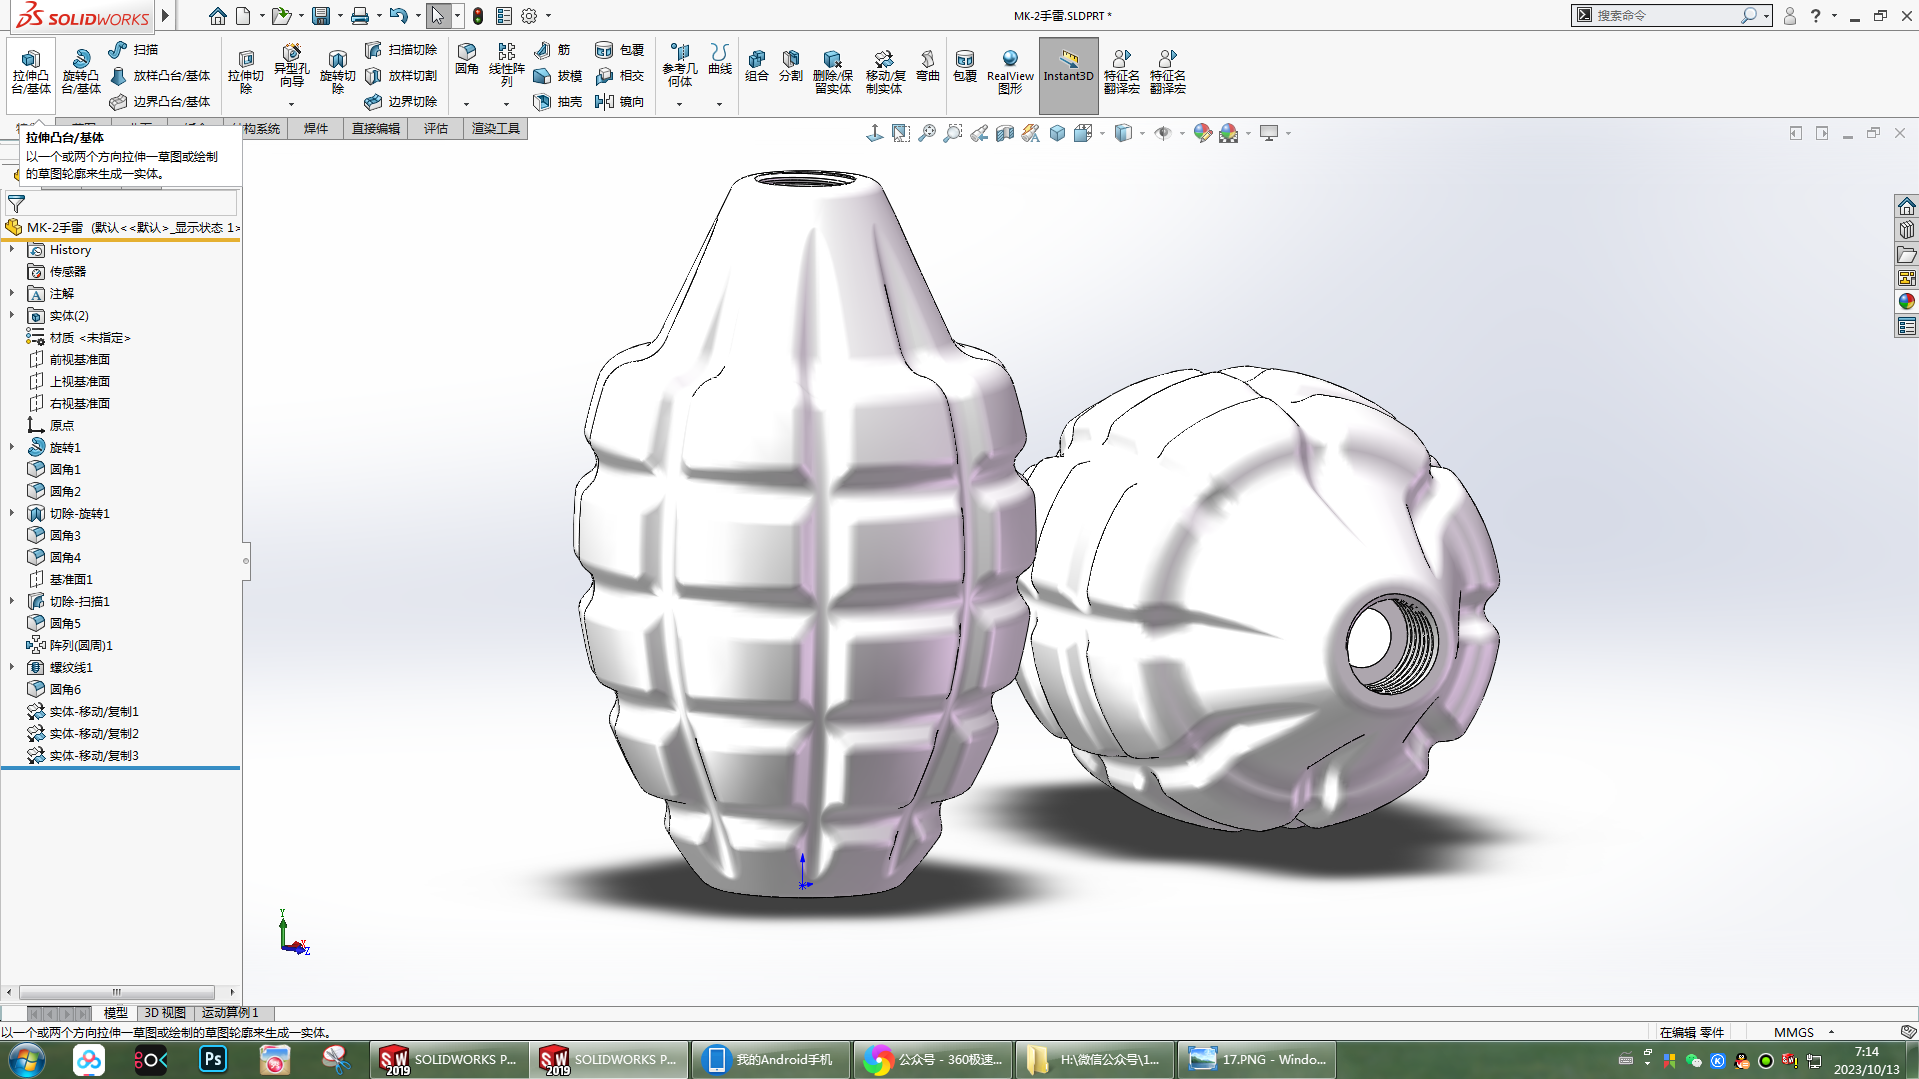Click the Apply Scene color icon
This screenshot has height=1079, width=1919.
[1229, 133]
